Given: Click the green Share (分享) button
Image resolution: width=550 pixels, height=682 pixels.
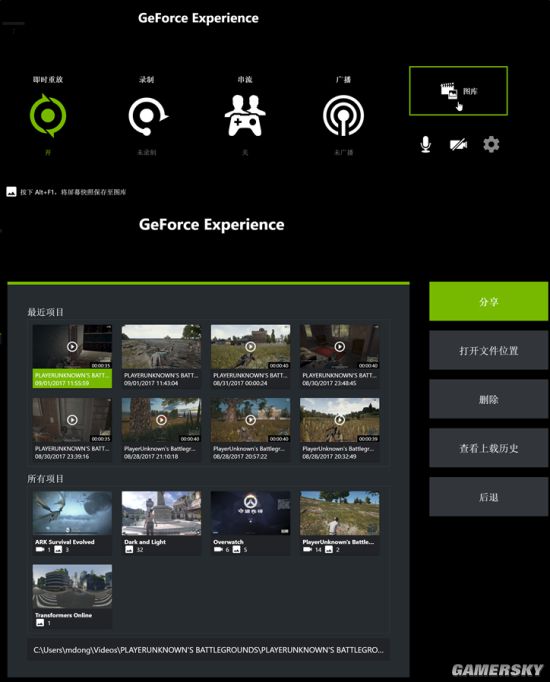Looking at the screenshot, I should [488, 301].
